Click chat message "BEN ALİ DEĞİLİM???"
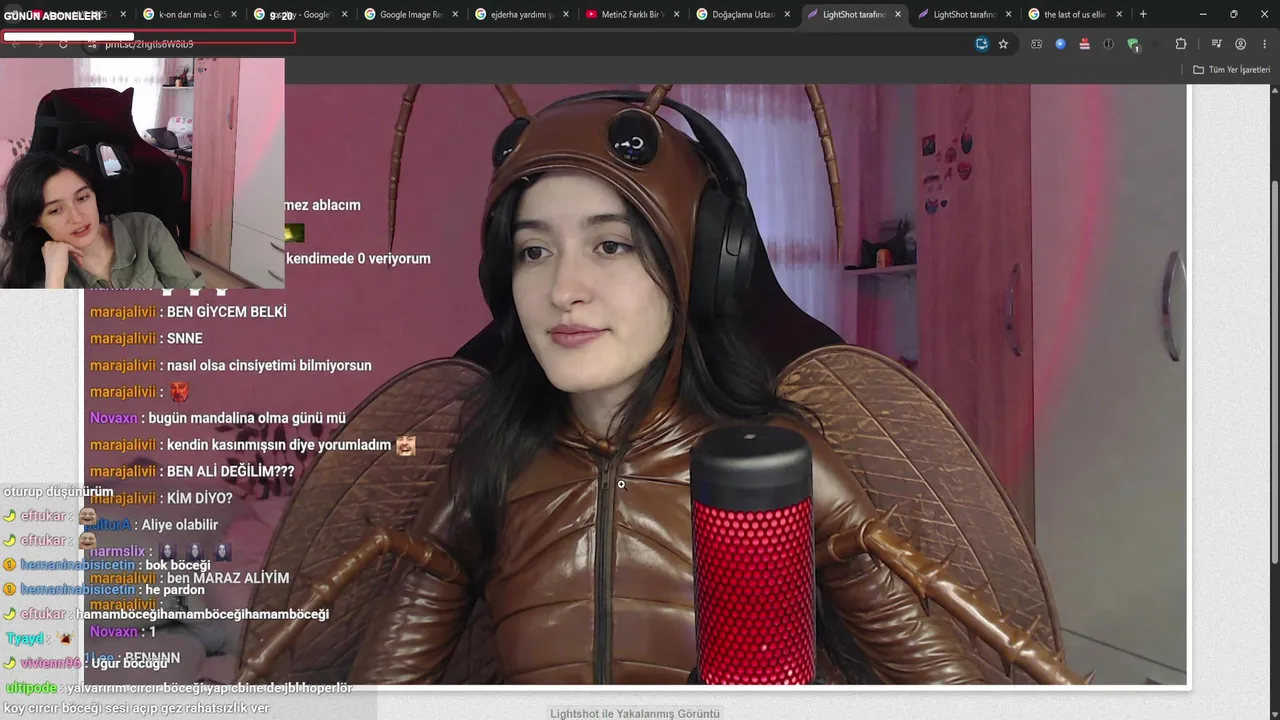The height and width of the screenshot is (720, 1280). click(231, 471)
